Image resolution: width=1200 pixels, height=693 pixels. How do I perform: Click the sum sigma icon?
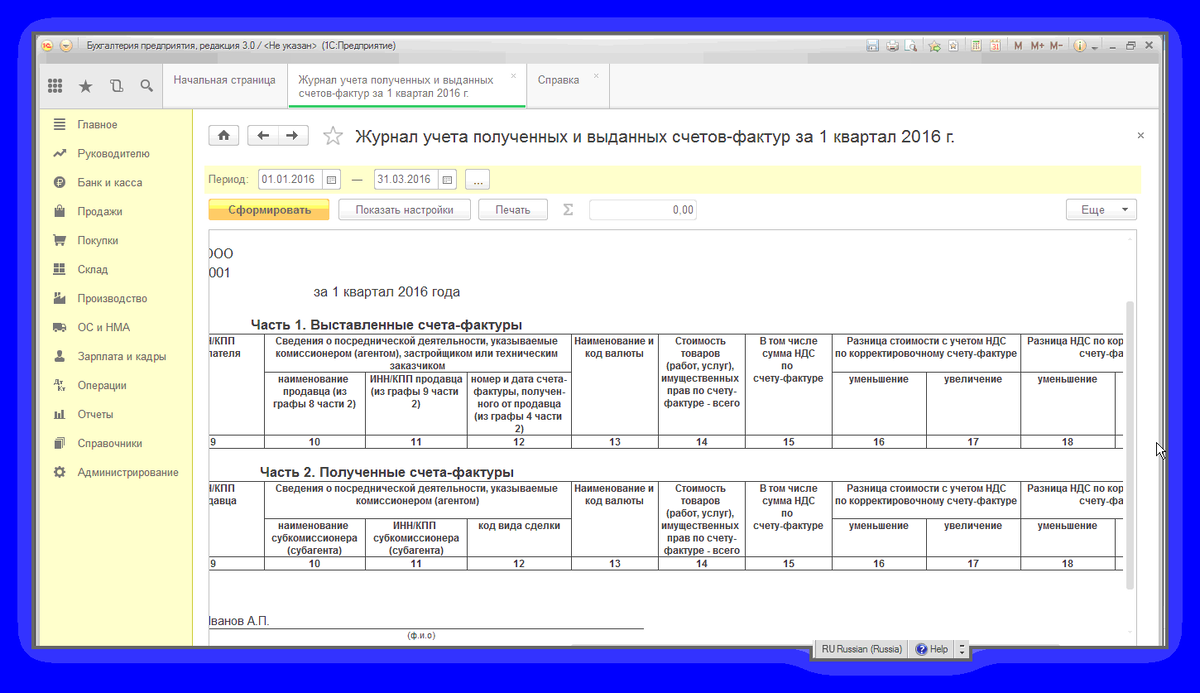(568, 210)
